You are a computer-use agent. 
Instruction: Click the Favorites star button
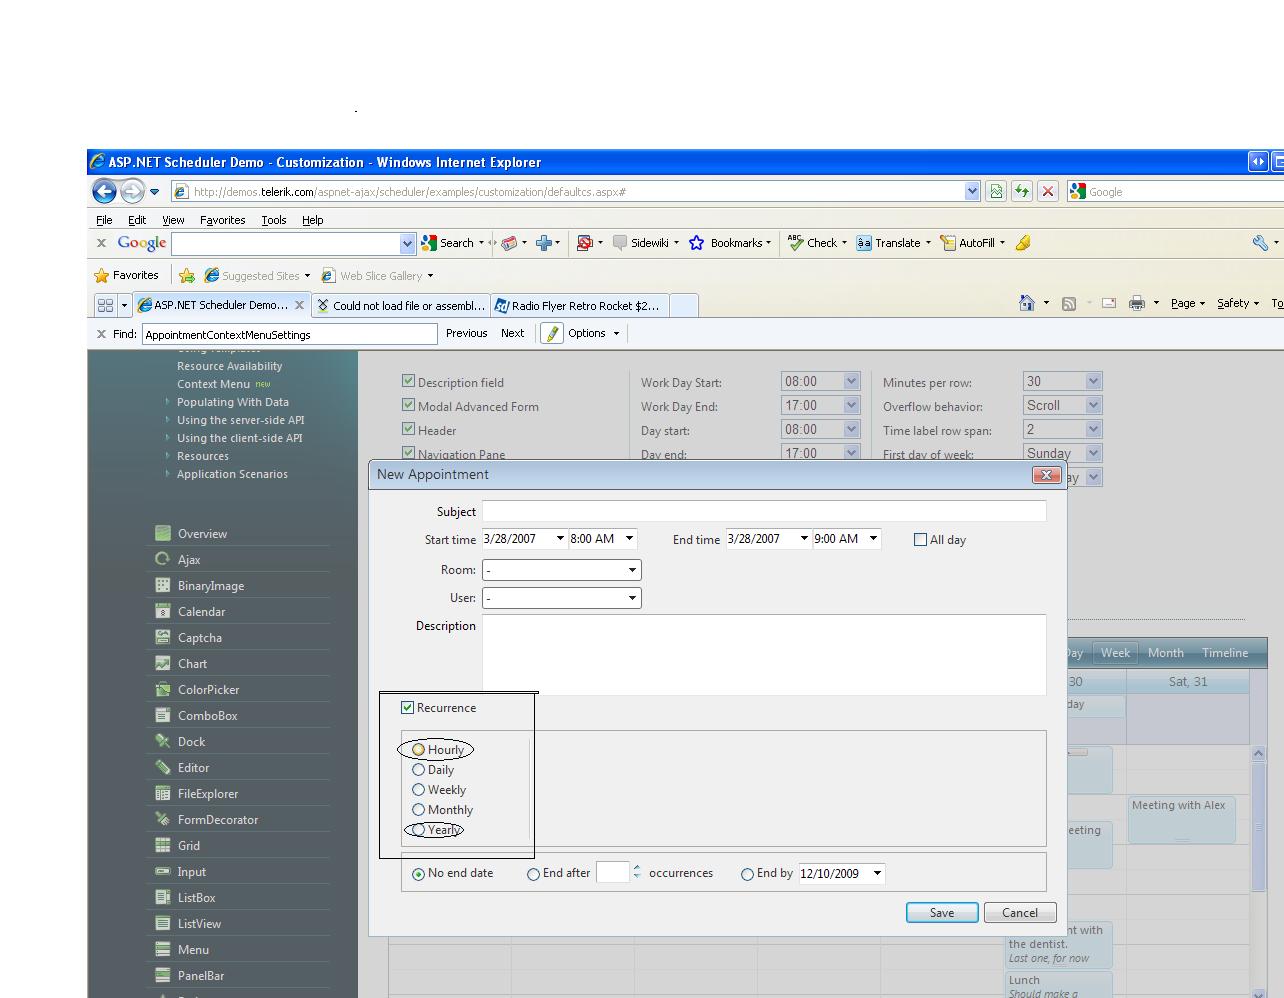(x=126, y=275)
